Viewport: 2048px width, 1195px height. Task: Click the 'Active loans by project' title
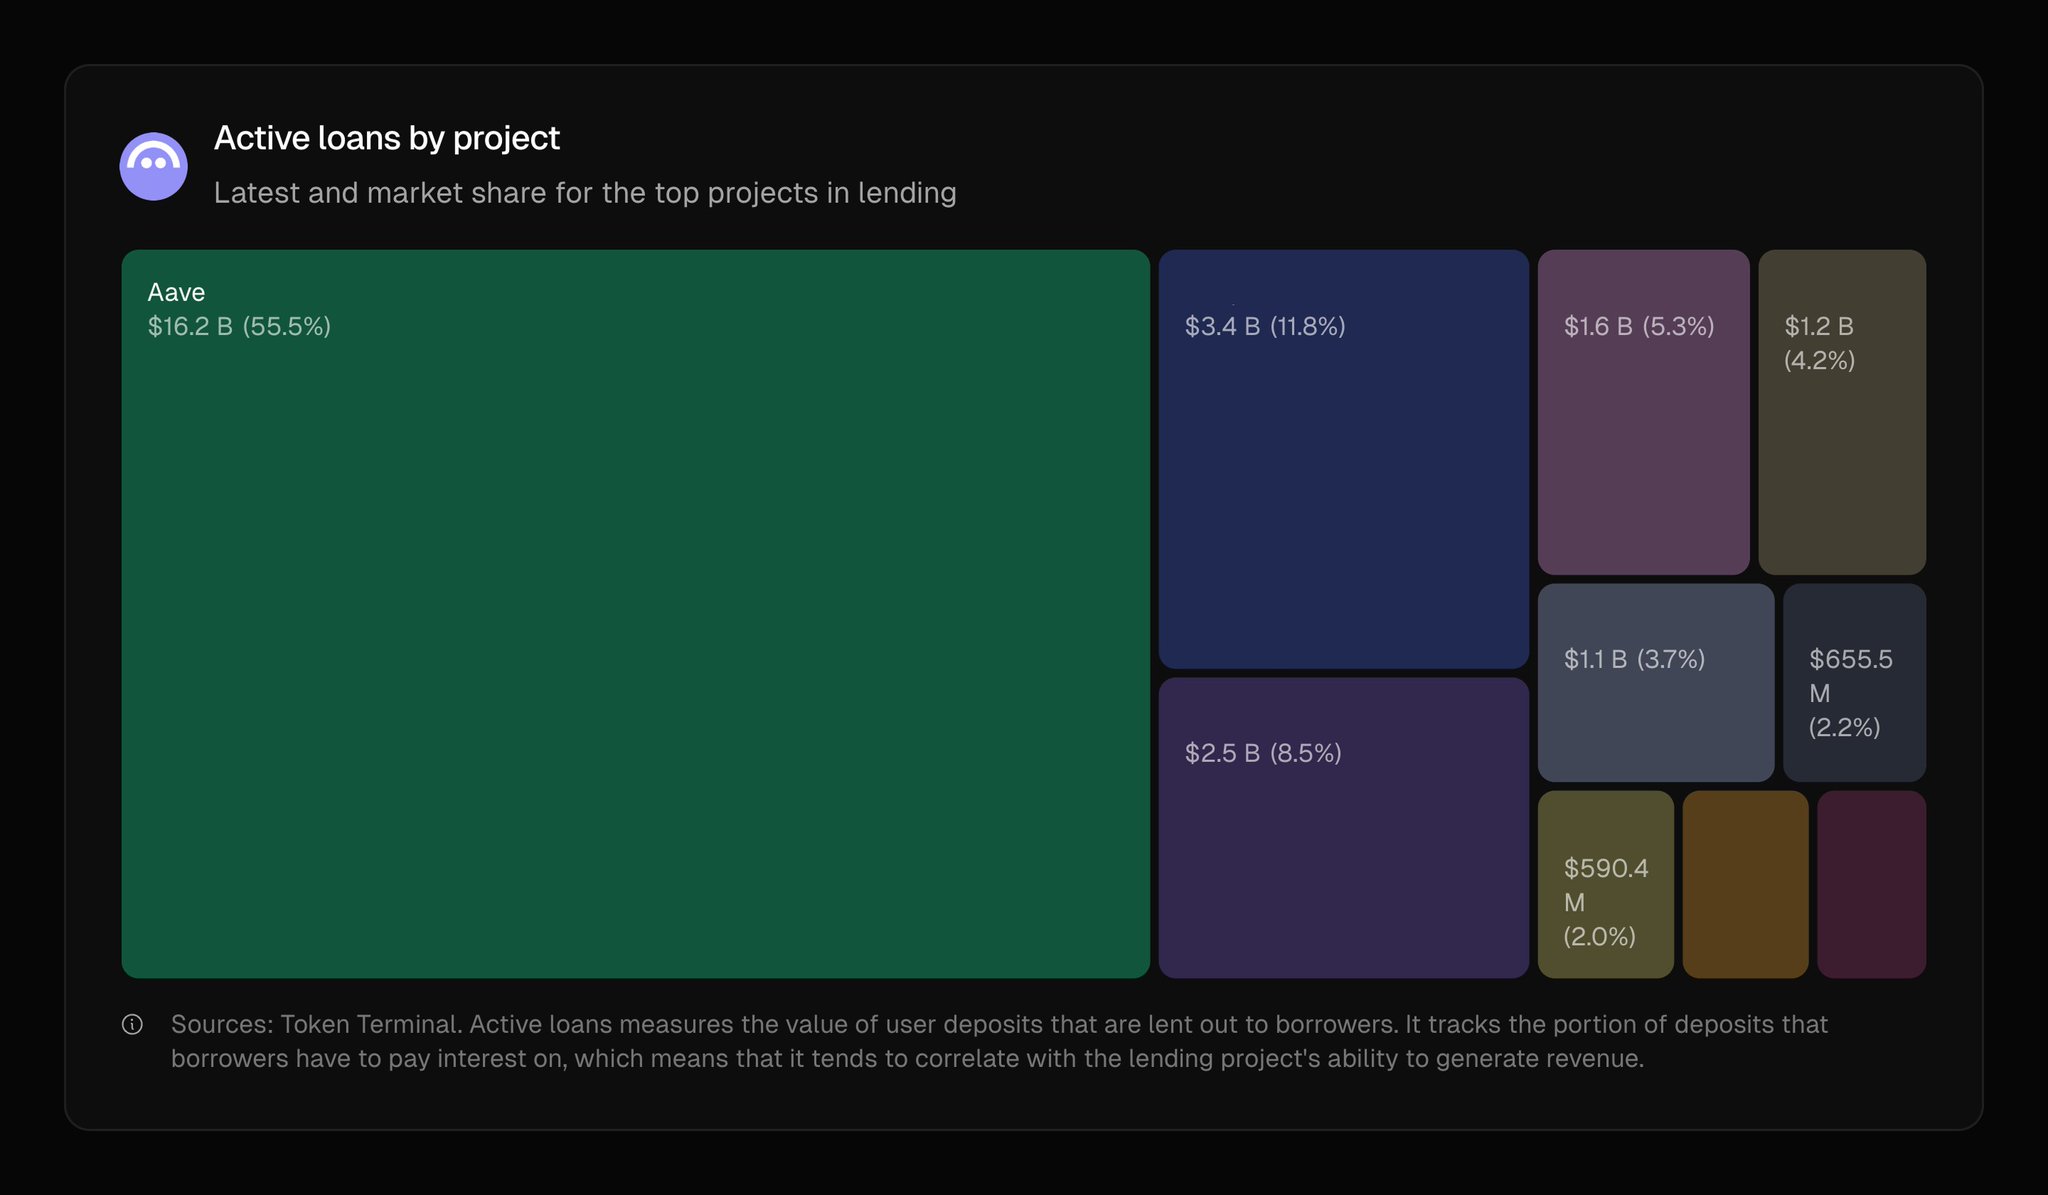[x=387, y=138]
